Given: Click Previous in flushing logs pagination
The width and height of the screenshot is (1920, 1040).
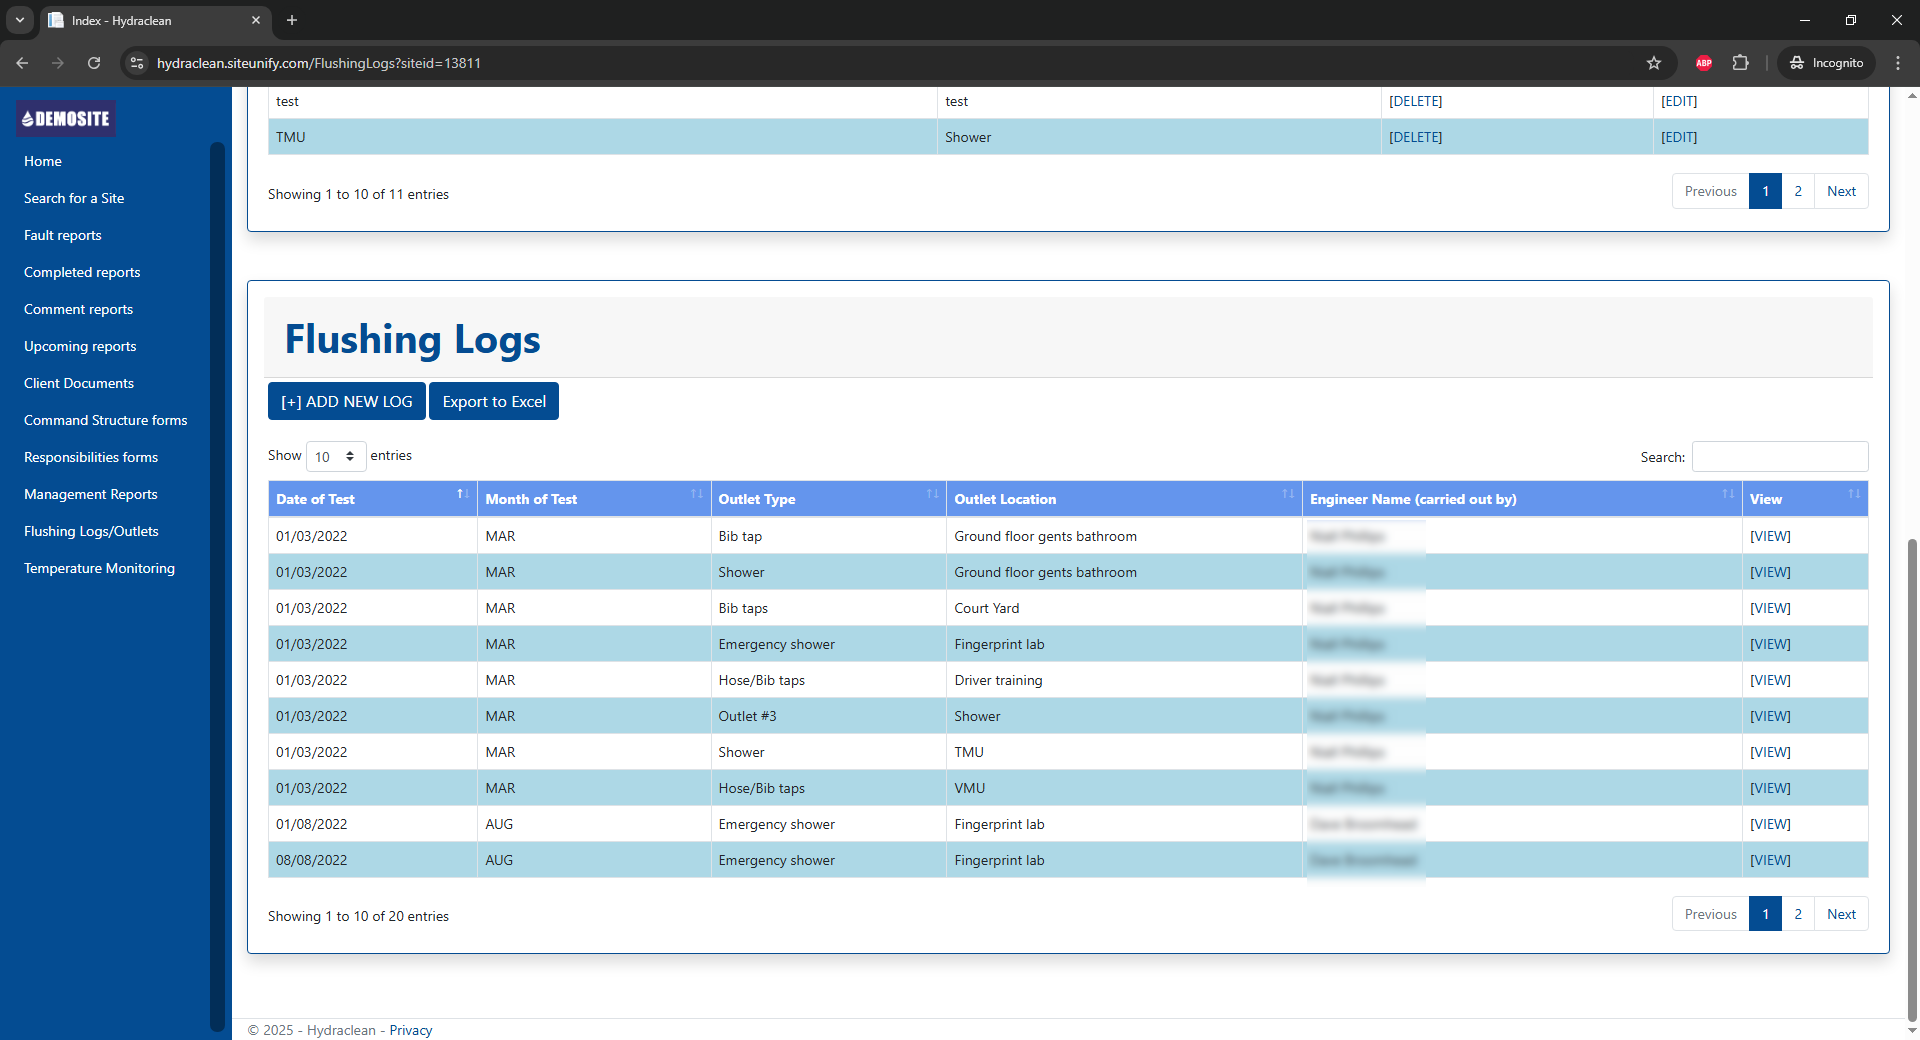Looking at the screenshot, I should [x=1710, y=914].
